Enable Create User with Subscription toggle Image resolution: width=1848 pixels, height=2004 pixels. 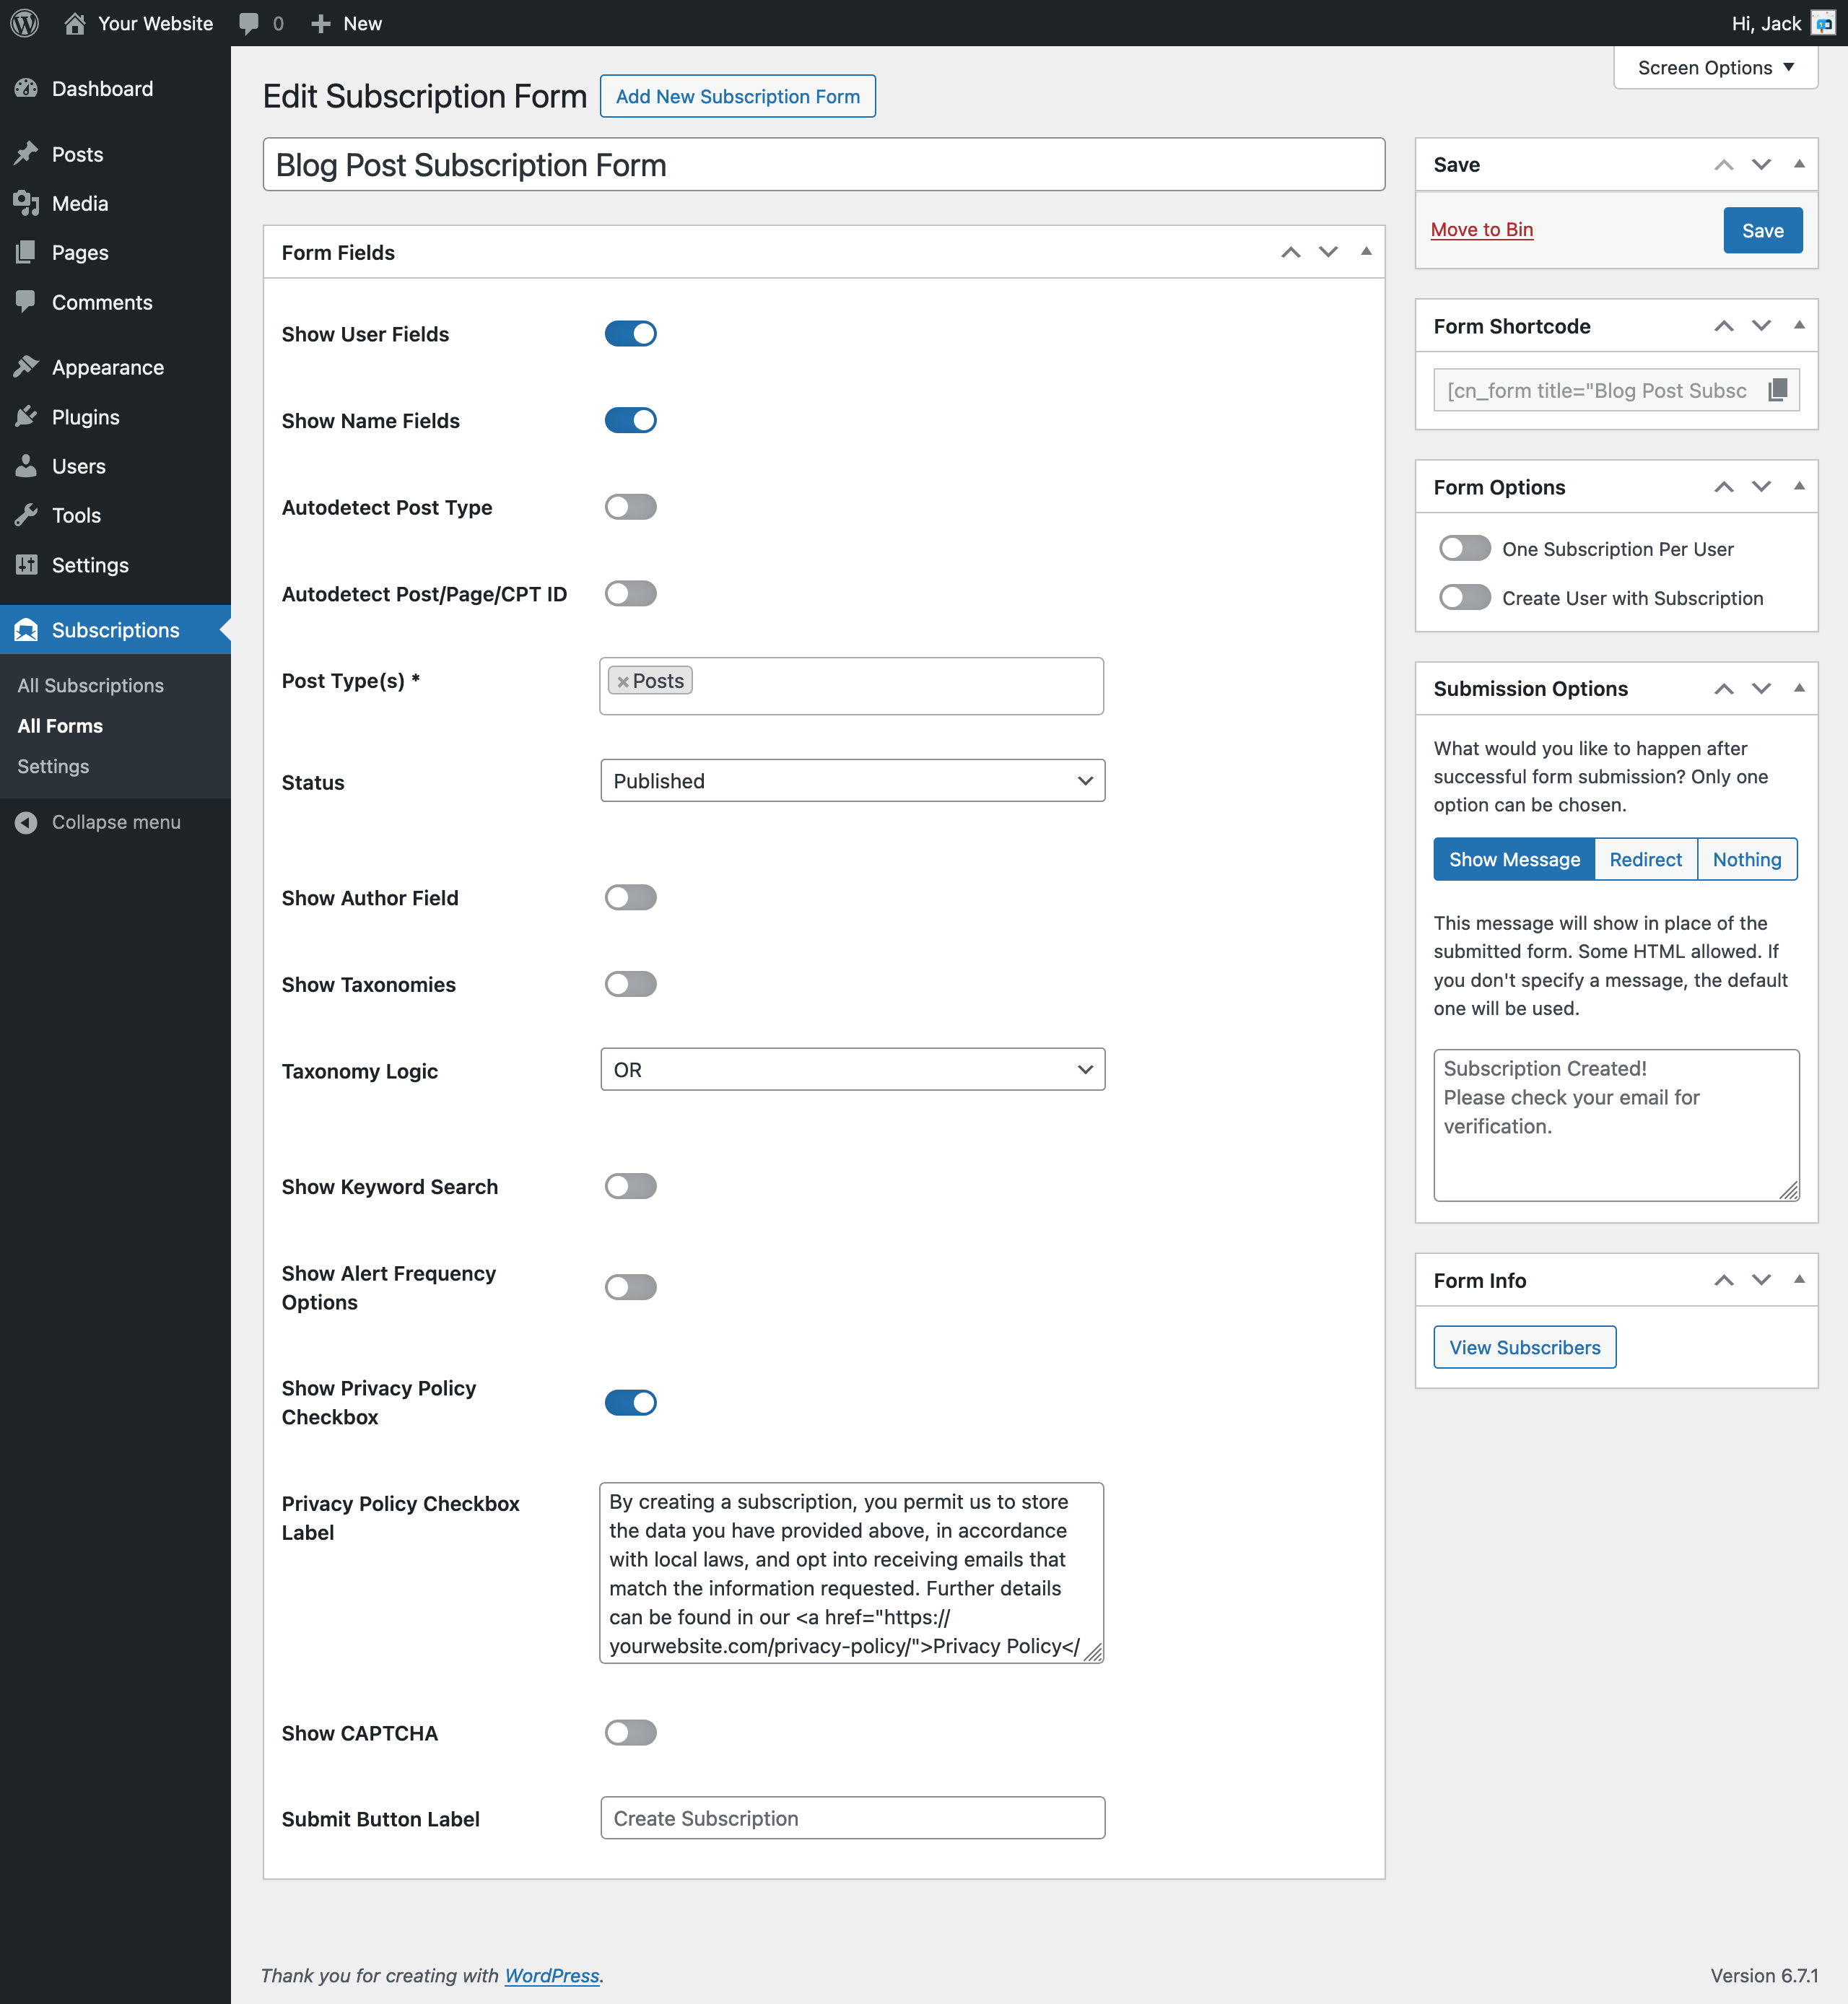(x=1465, y=597)
